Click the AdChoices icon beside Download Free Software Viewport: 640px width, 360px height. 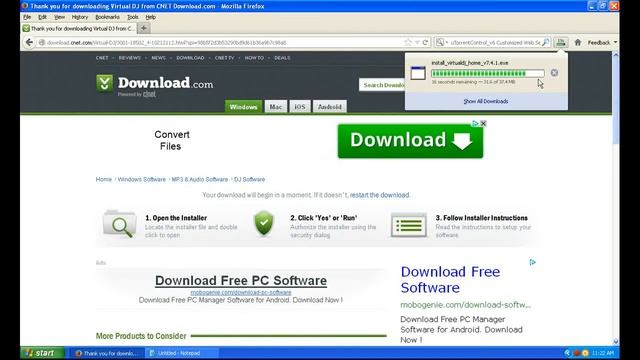click(533, 262)
